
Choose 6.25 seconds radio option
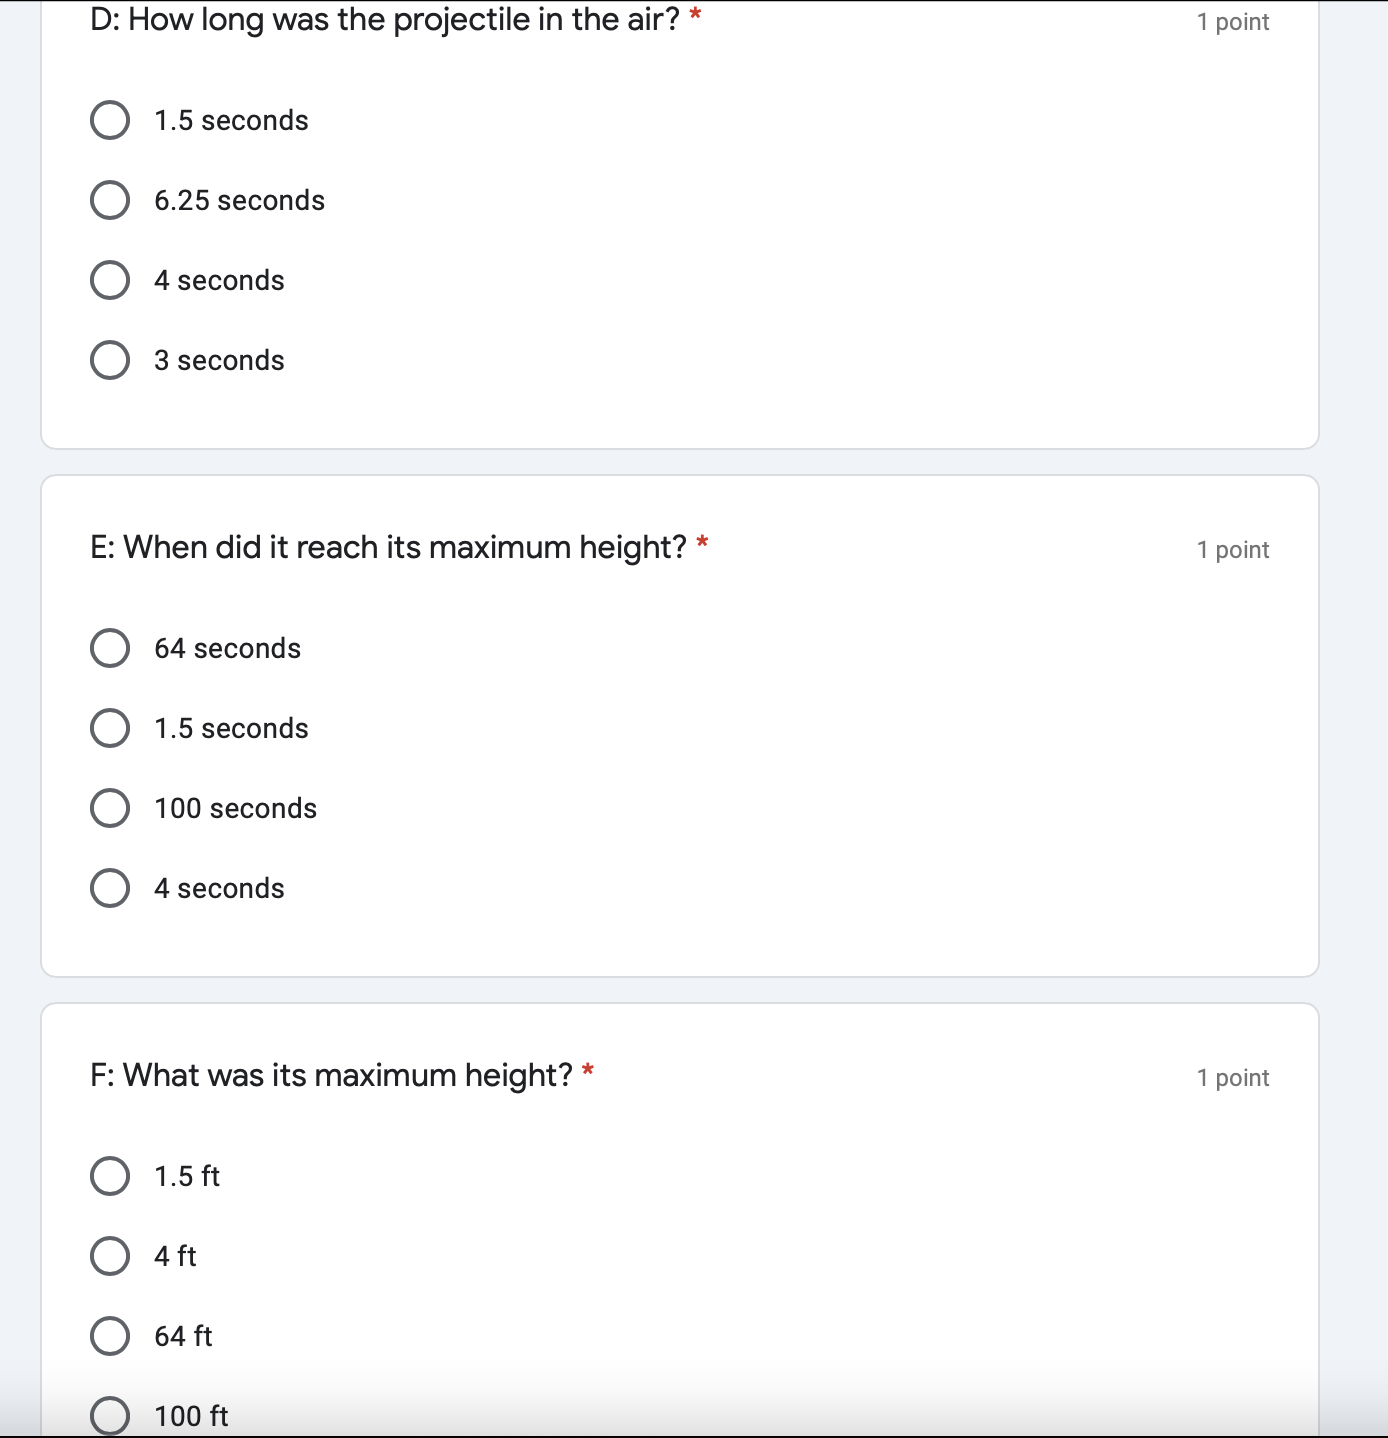110,200
